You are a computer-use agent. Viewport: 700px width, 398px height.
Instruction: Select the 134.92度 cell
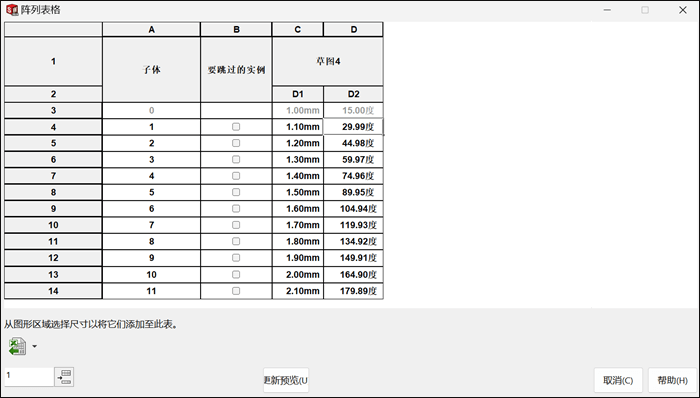coord(353,241)
